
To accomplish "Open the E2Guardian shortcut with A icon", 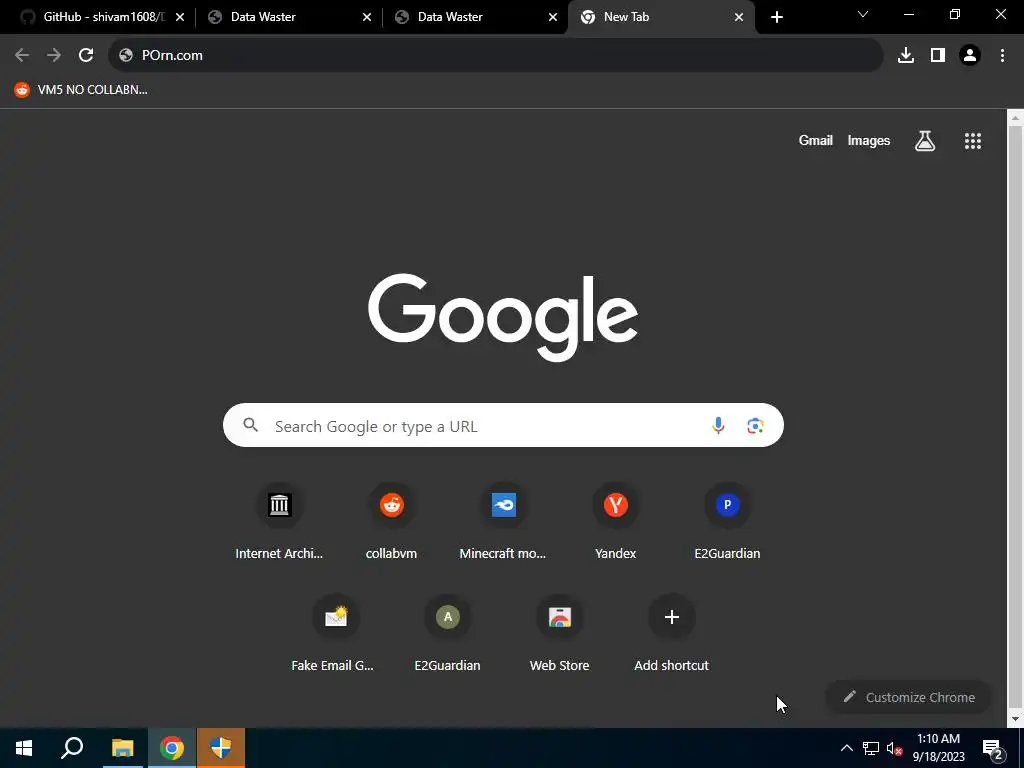I will pyautogui.click(x=447, y=633).
